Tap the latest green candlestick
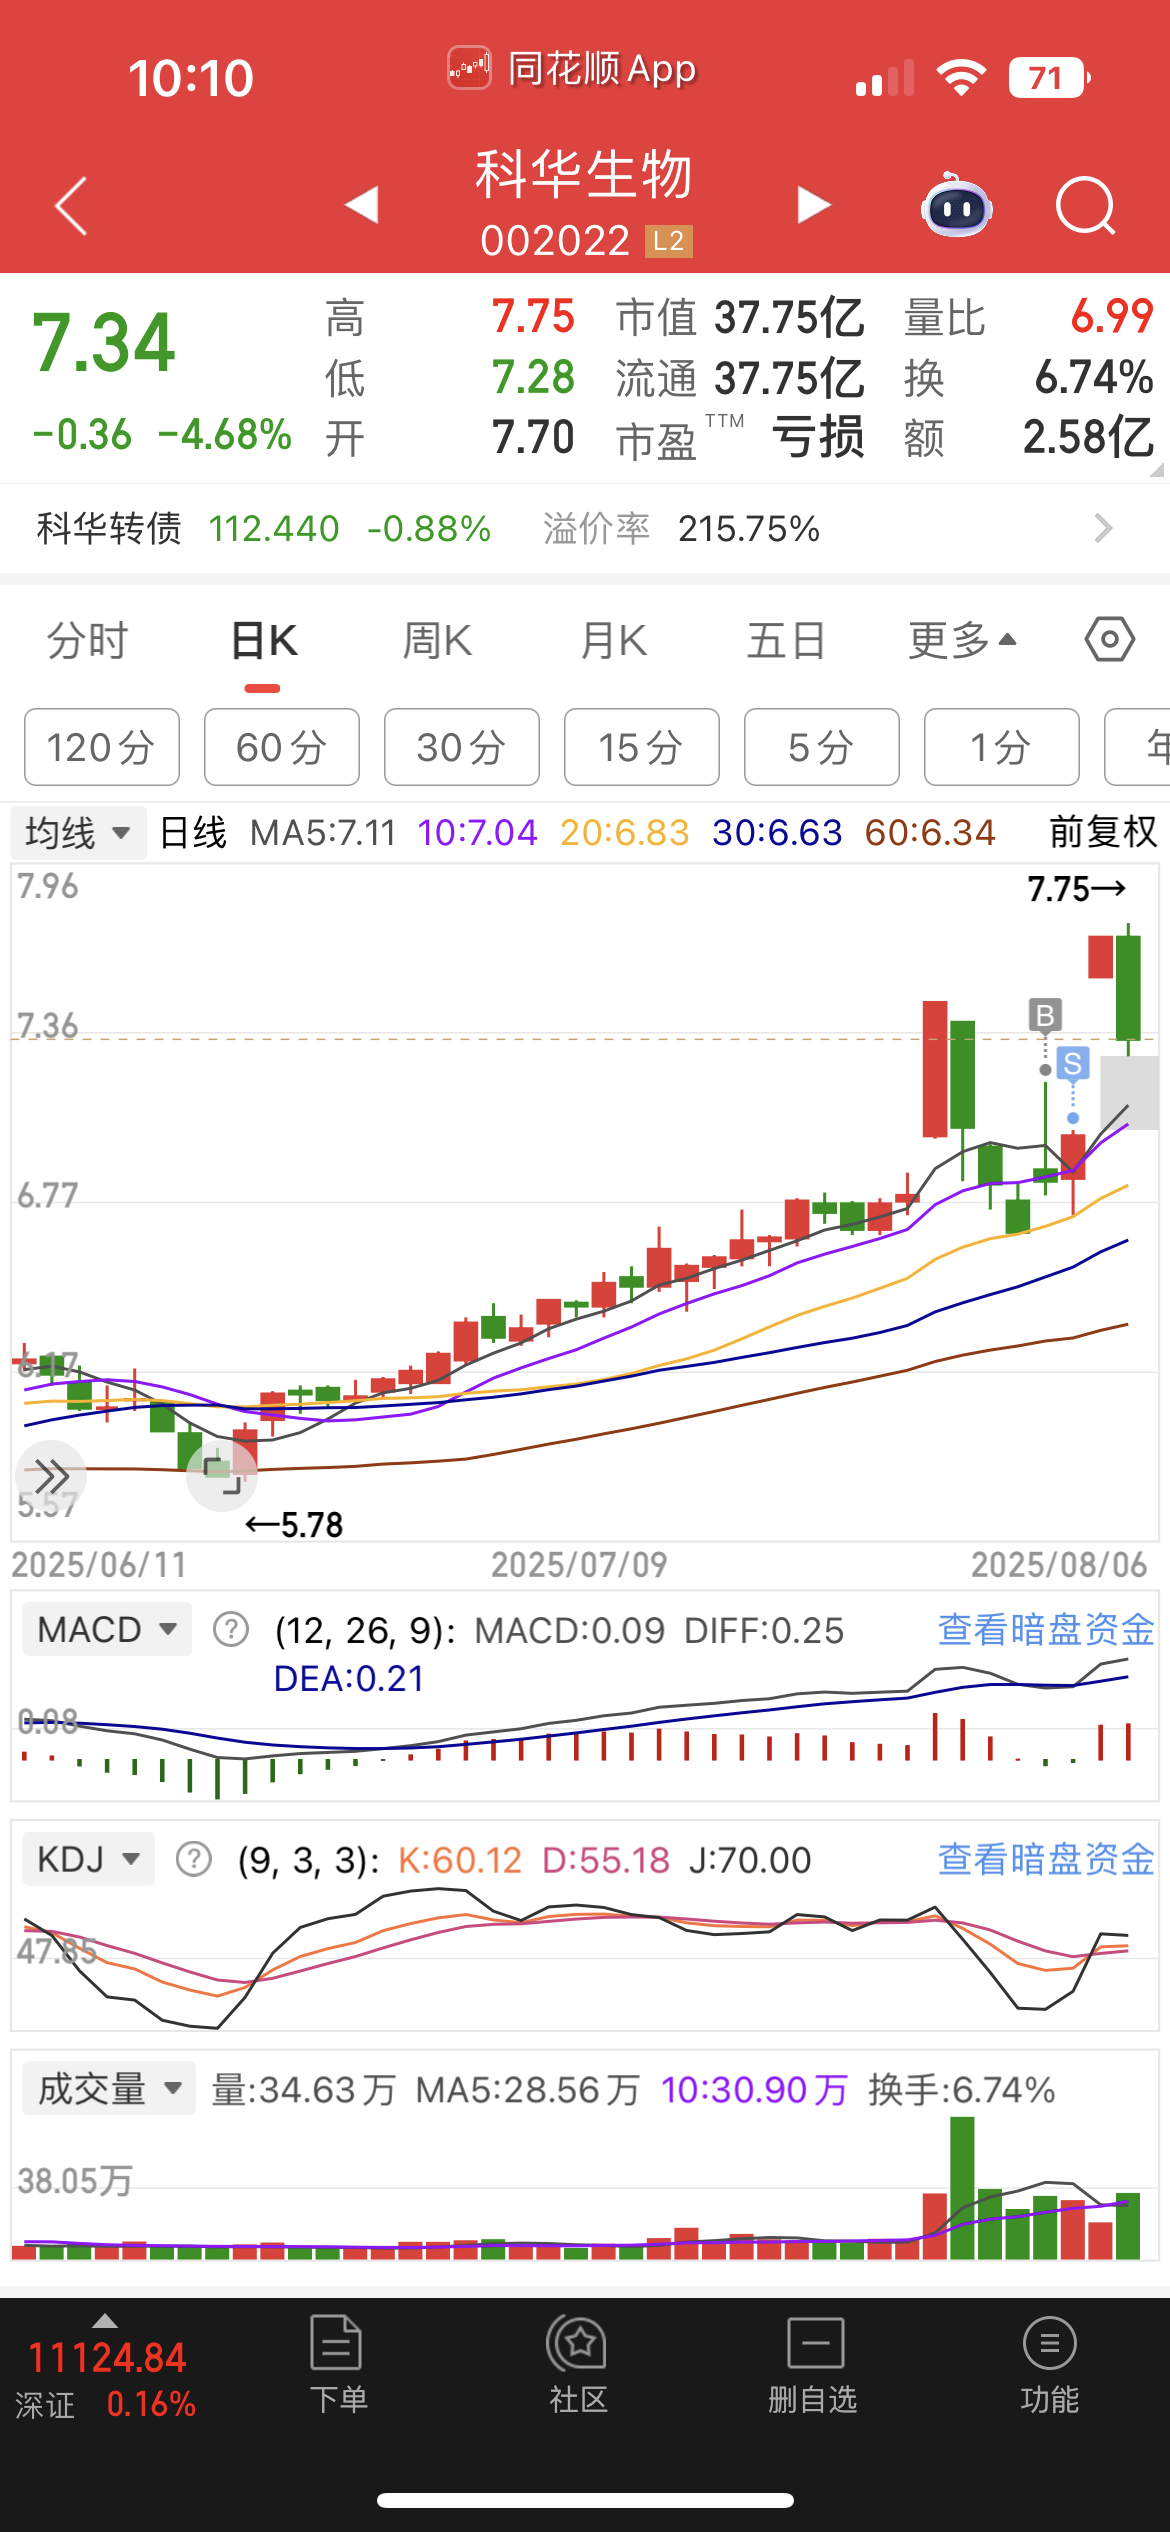The width and height of the screenshot is (1170, 2532). pyautogui.click(x=1128, y=988)
